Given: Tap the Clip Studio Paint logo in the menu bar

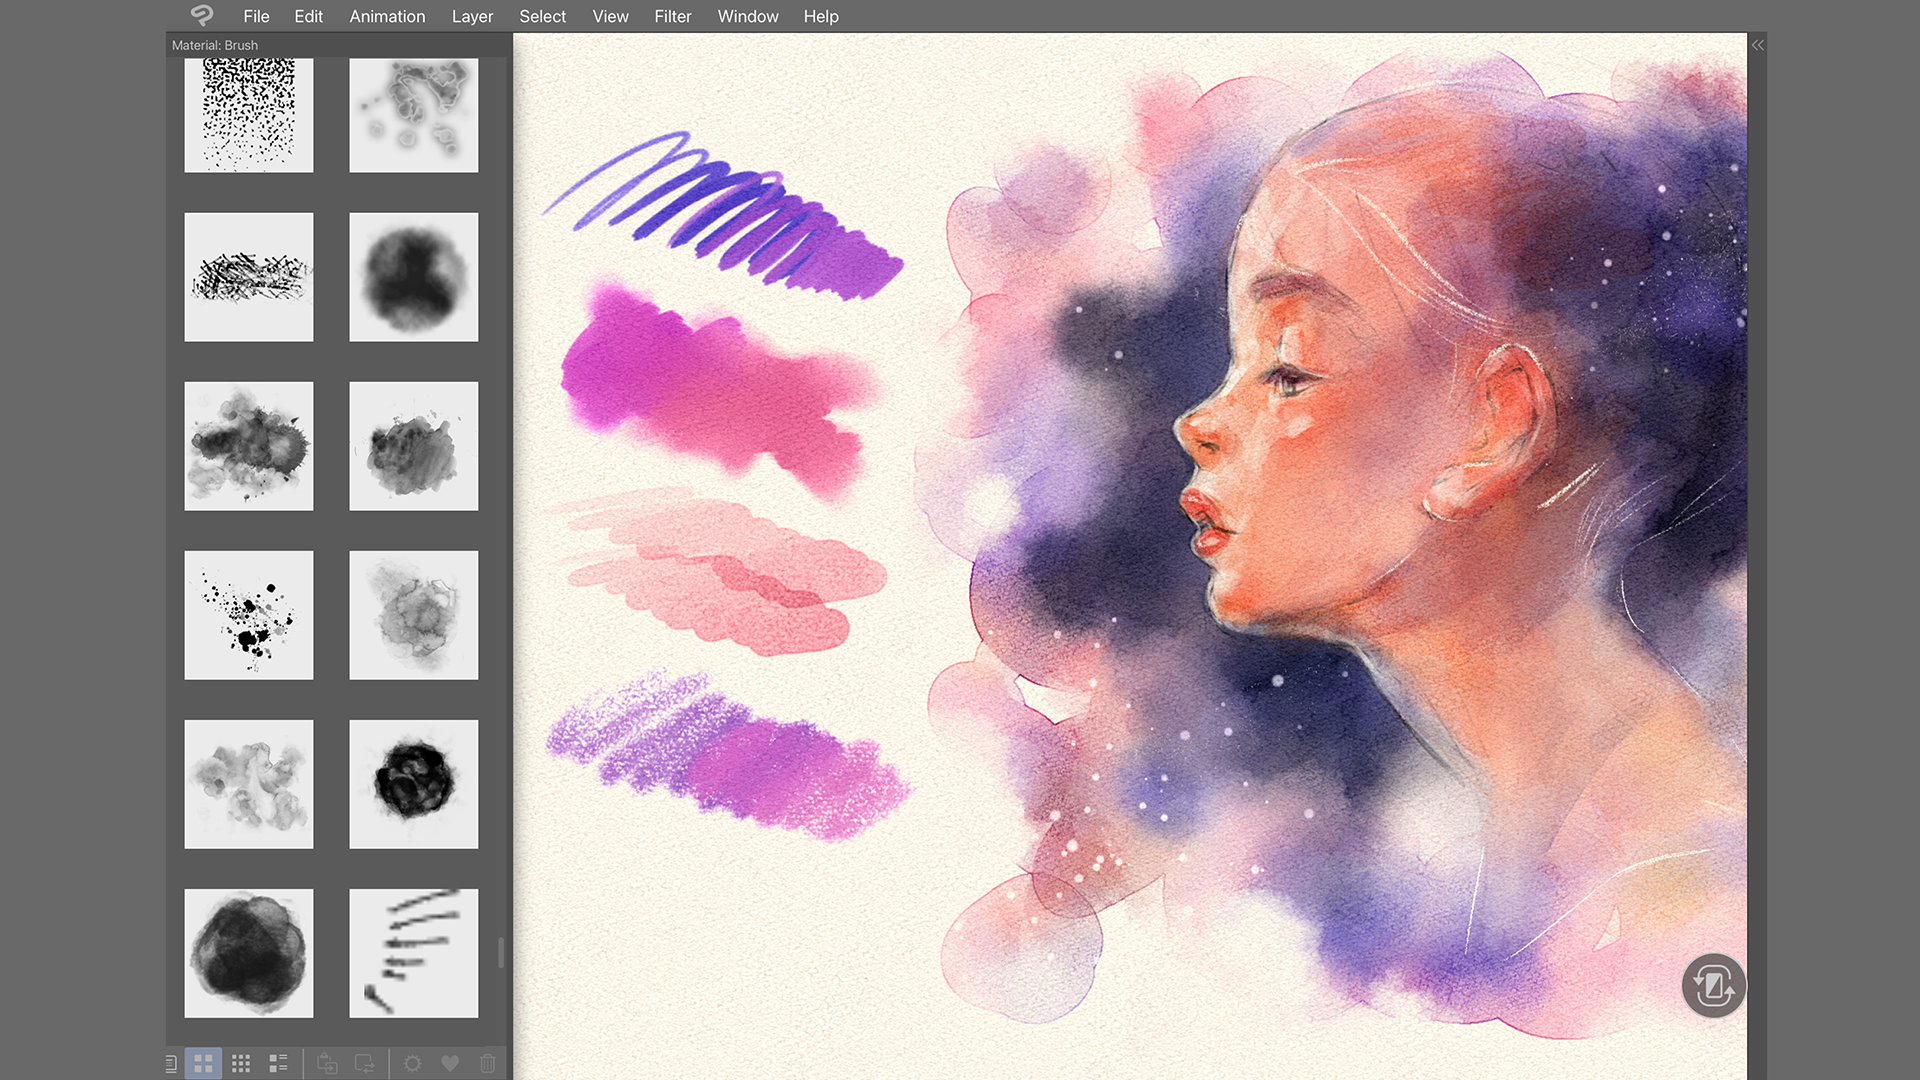Looking at the screenshot, I should coord(203,15).
